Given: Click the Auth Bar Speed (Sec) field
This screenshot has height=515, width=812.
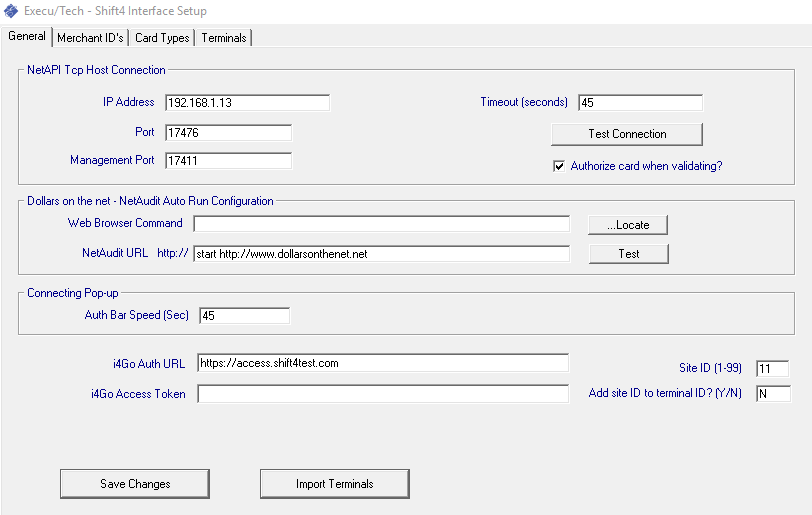Looking at the screenshot, I should pyautogui.click(x=244, y=316).
